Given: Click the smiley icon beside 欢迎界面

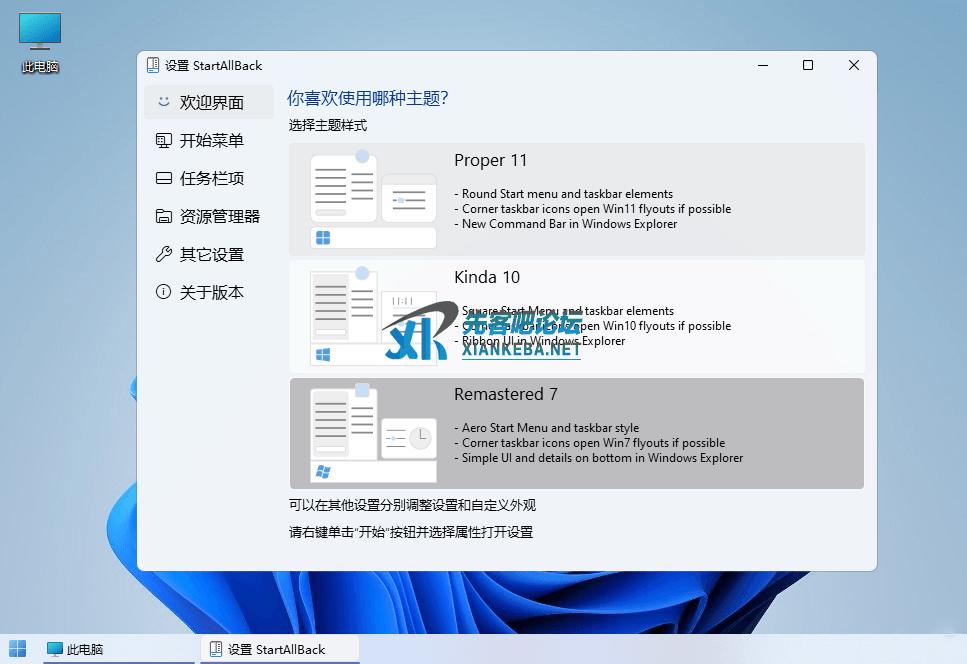Looking at the screenshot, I should (163, 102).
